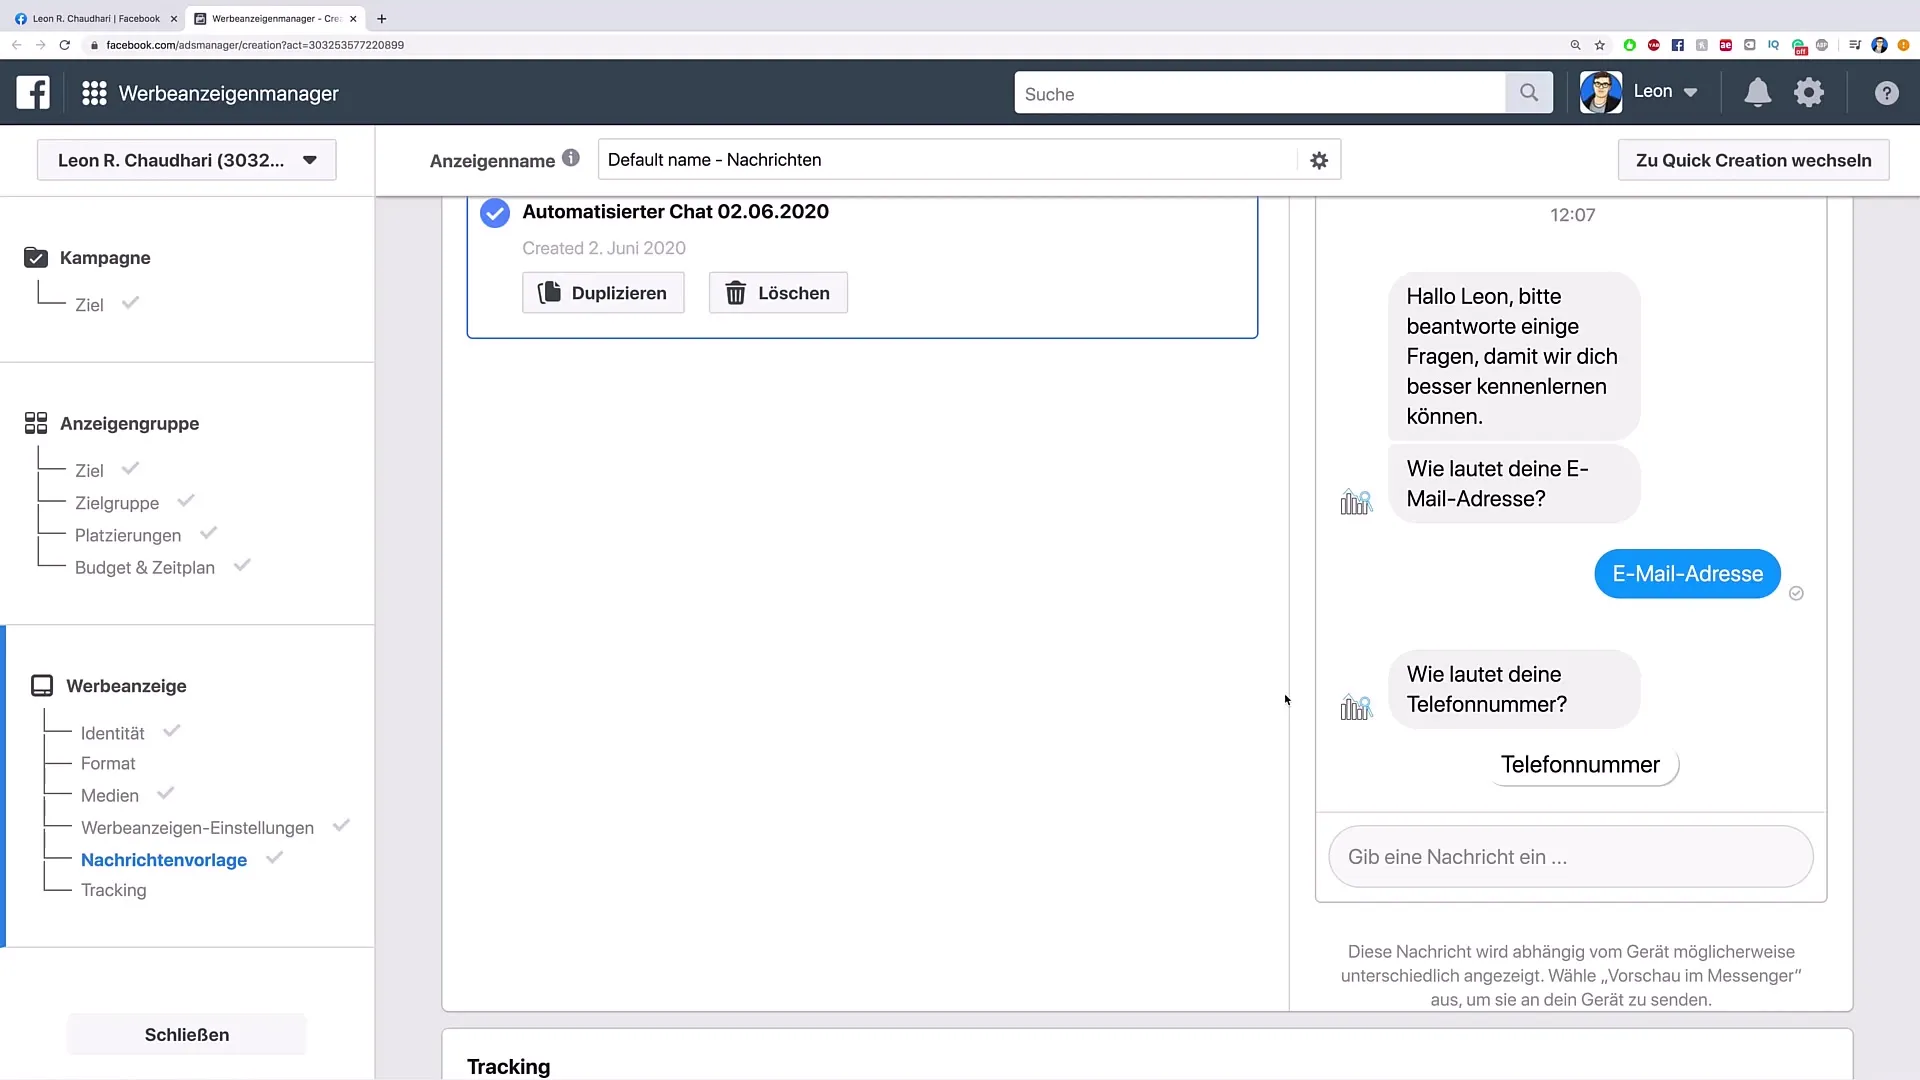Click the Werbeanzeige icon in sidebar

click(42, 686)
